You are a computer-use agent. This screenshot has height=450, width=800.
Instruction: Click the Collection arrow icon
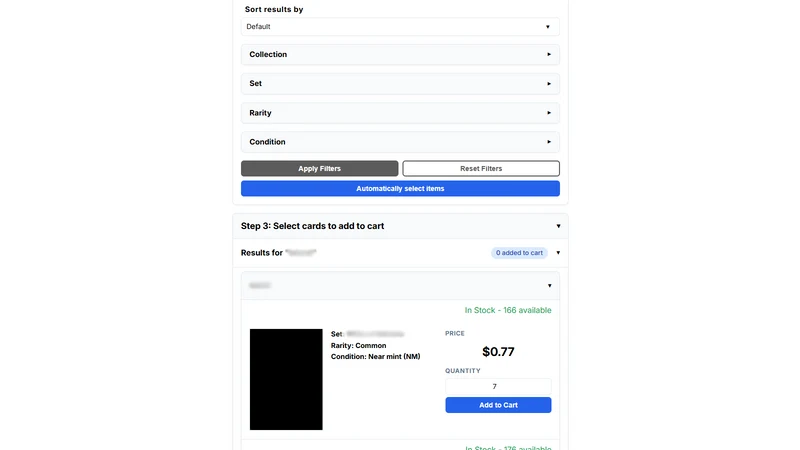[x=549, y=54]
